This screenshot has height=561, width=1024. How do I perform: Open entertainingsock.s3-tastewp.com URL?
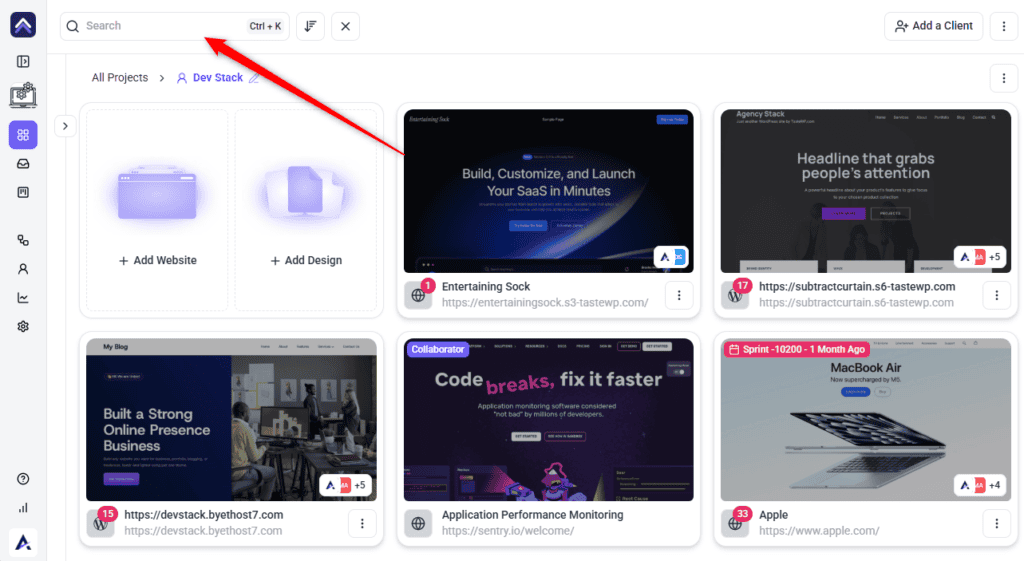click(x=545, y=302)
